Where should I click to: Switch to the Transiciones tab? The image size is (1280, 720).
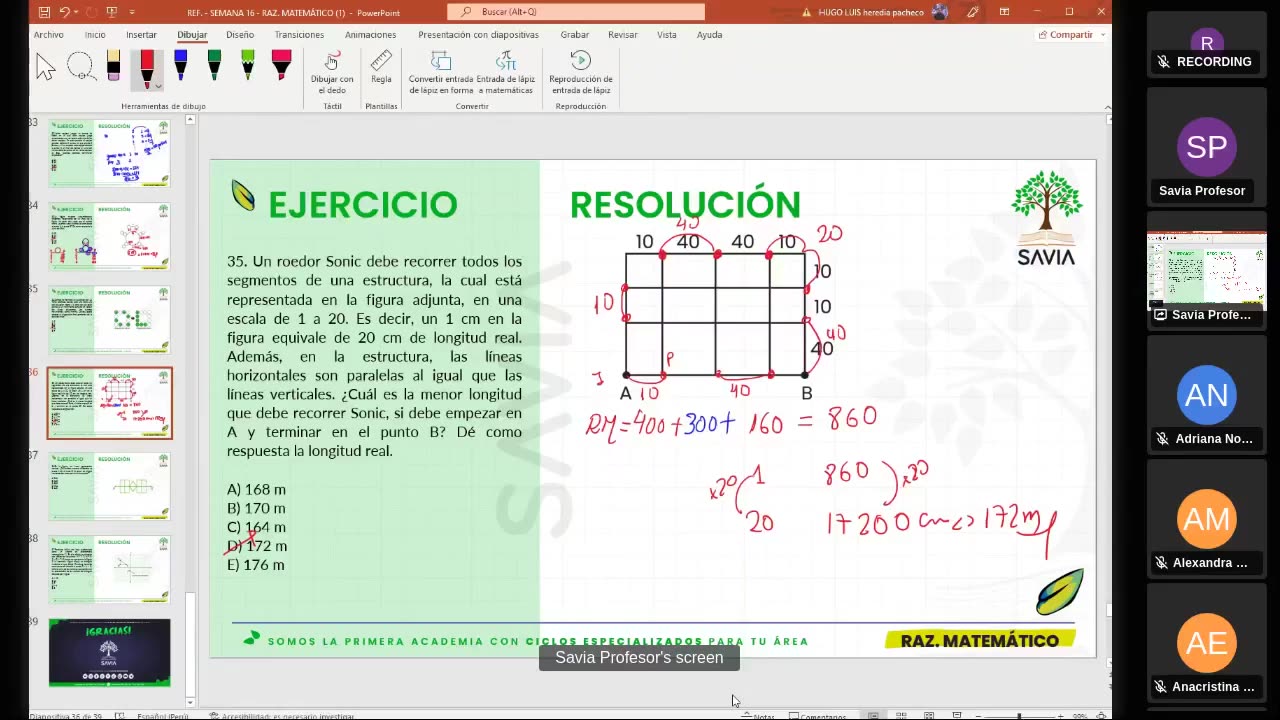(x=299, y=35)
